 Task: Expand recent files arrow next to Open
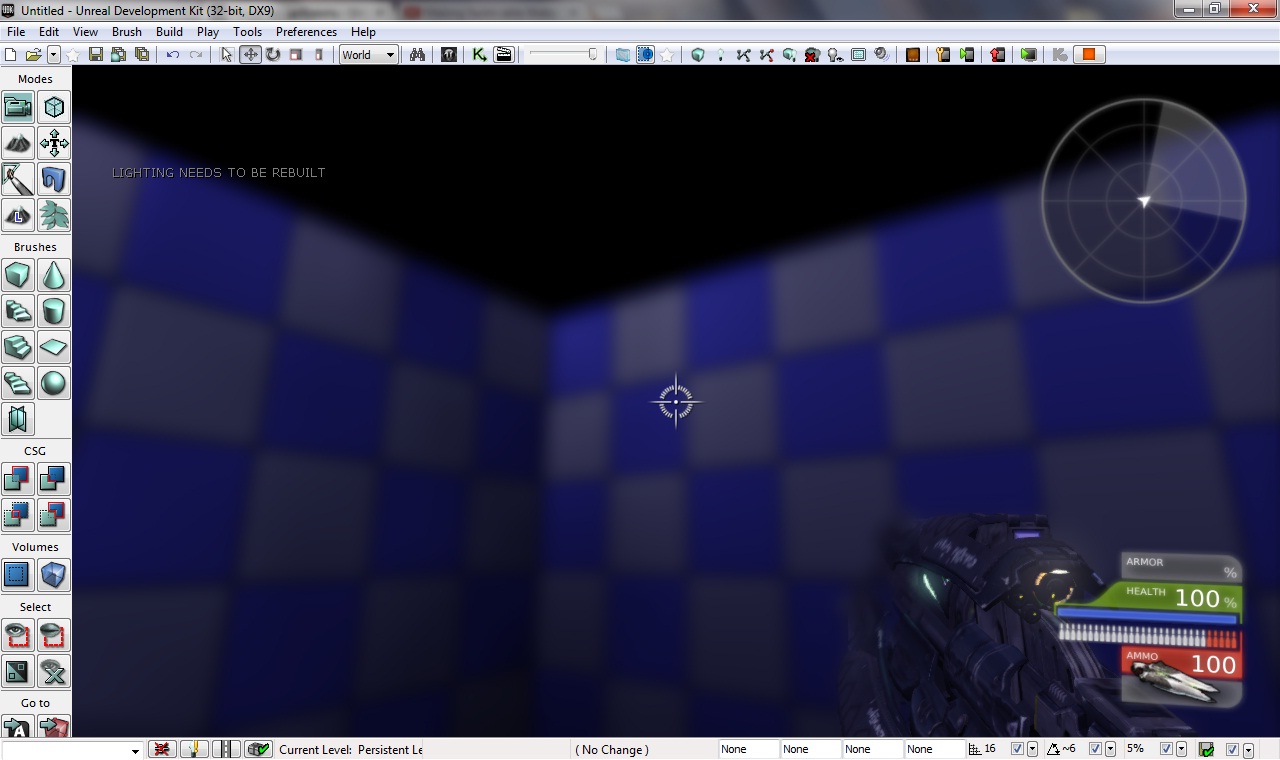pyautogui.click(x=54, y=55)
